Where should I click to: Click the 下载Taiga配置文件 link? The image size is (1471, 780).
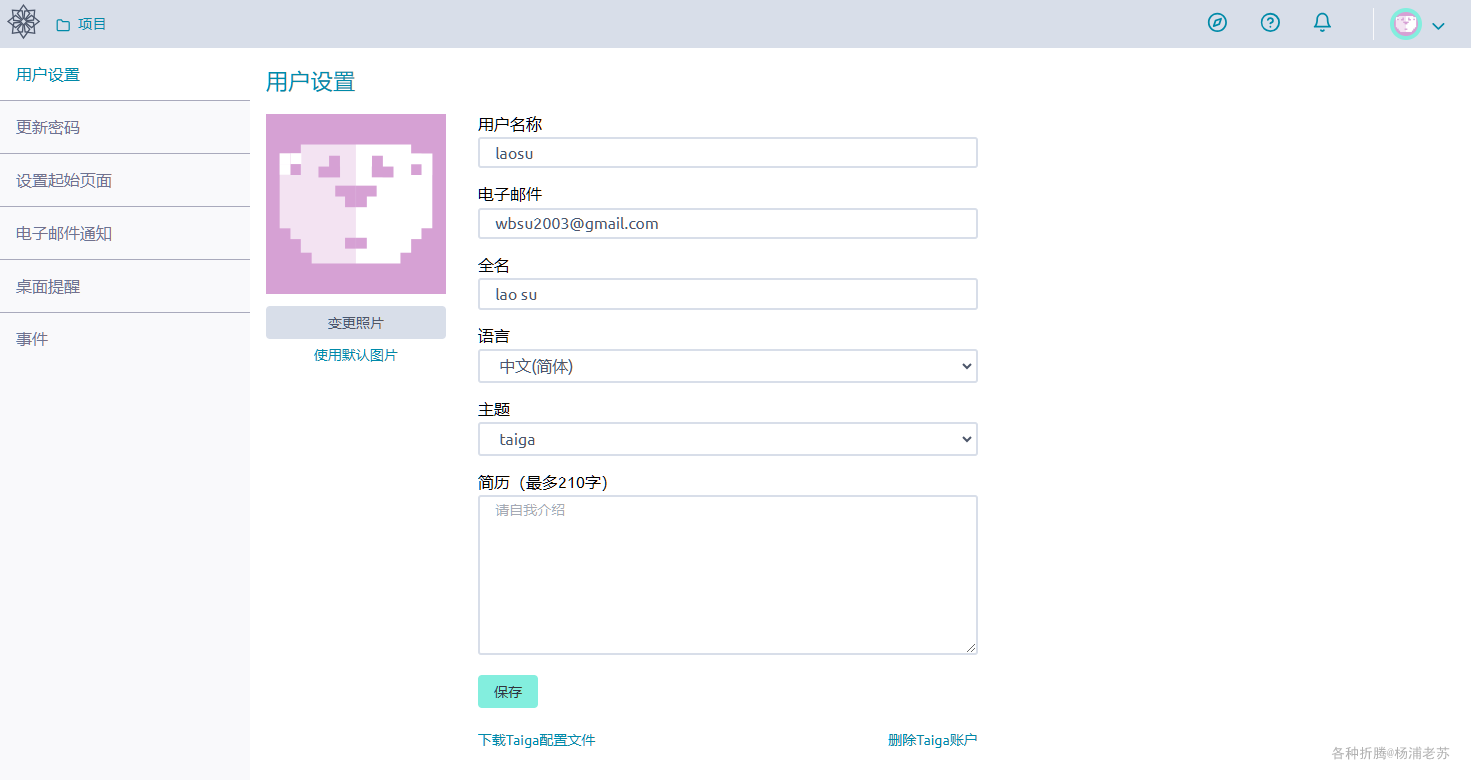(x=536, y=740)
